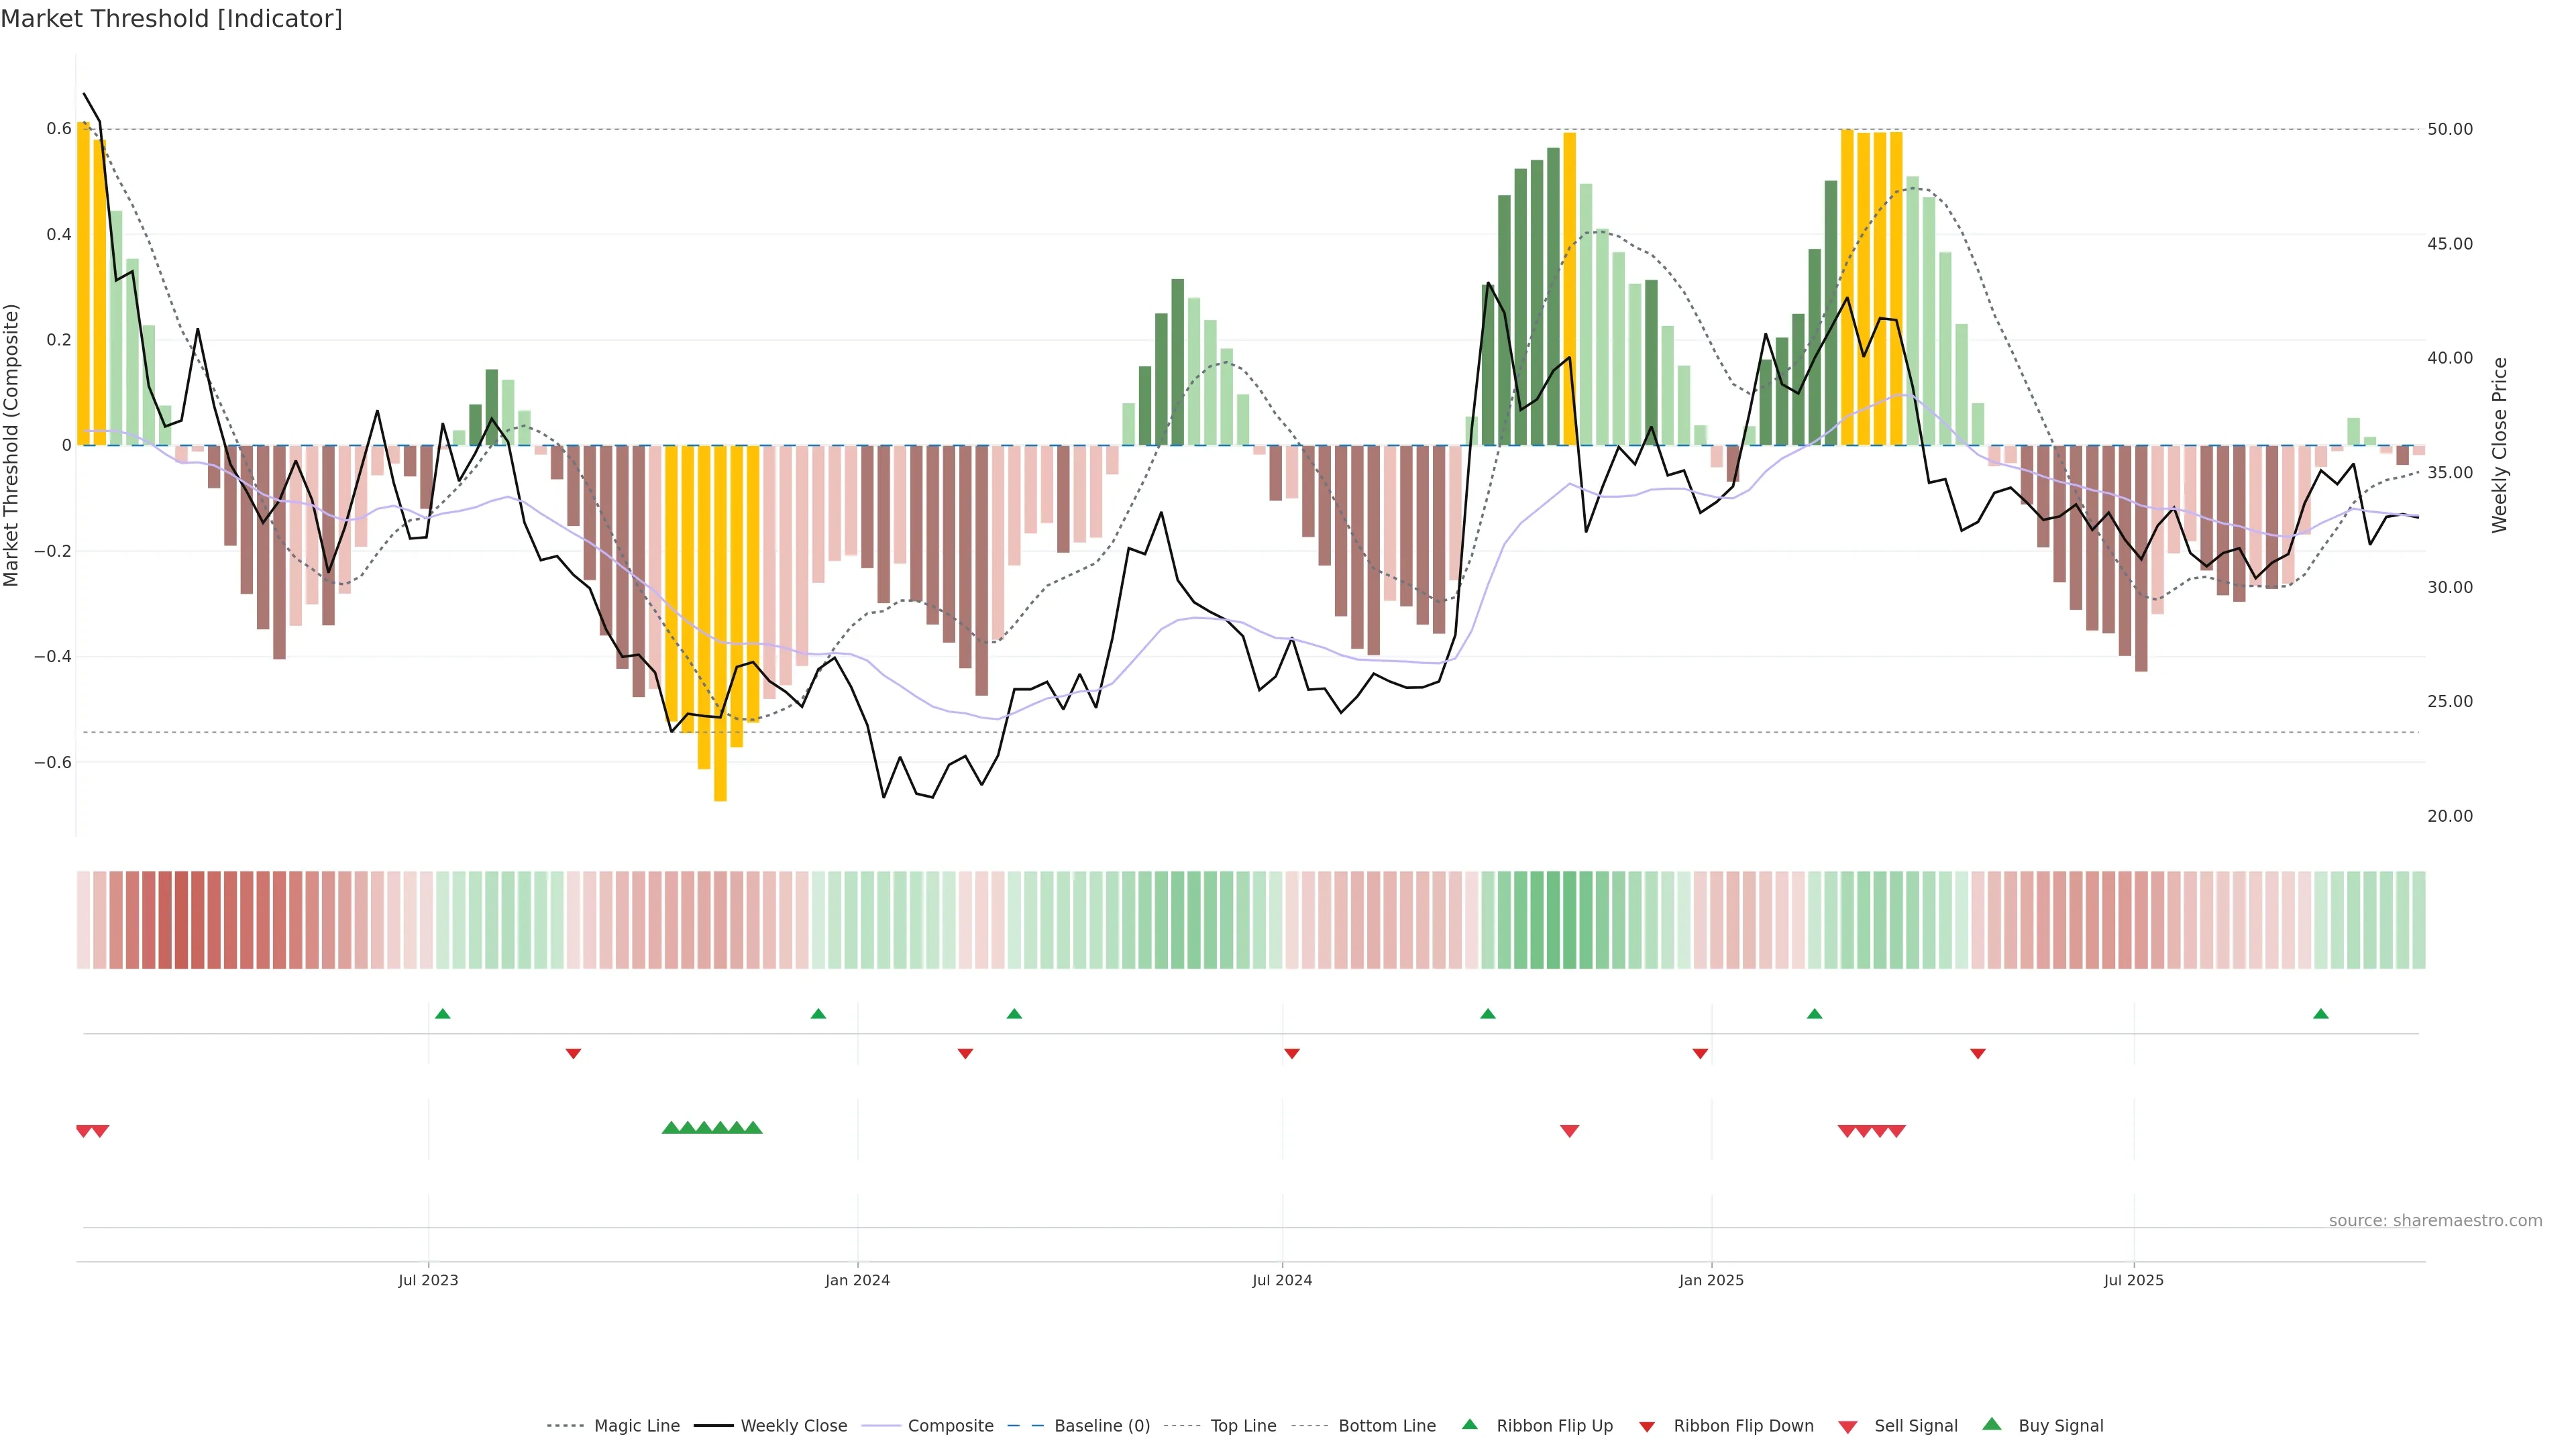Toggle the Bottom Line legend entry
The height and width of the screenshot is (1449, 2576).
pos(1386,1426)
